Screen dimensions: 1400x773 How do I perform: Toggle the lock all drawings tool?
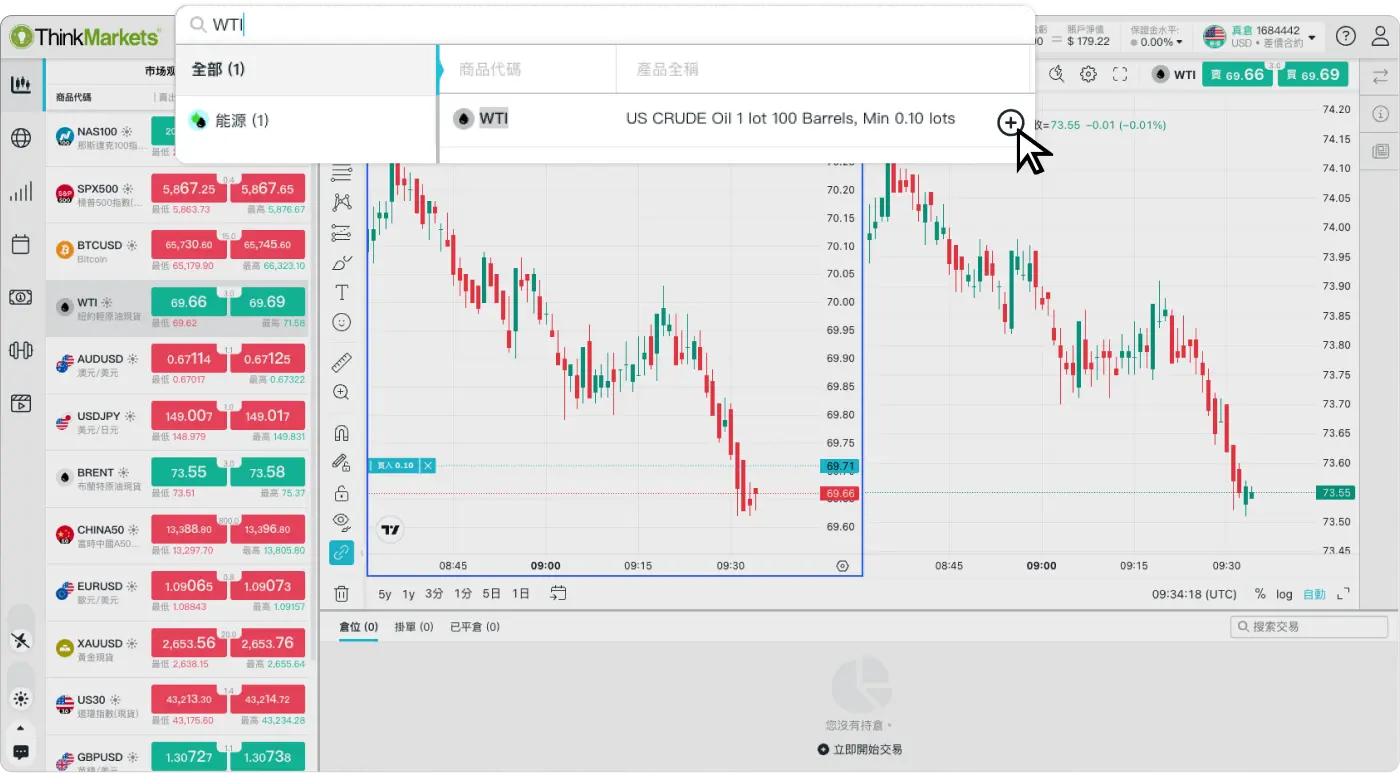point(341,493)
